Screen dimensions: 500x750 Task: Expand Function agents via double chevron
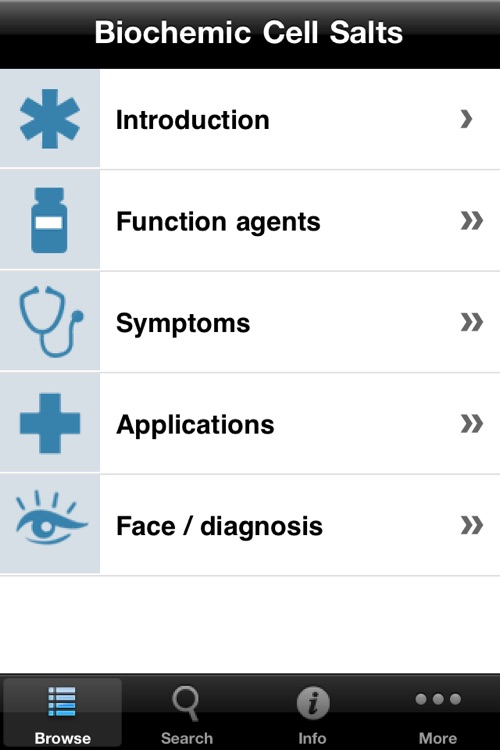click(472, 221)
